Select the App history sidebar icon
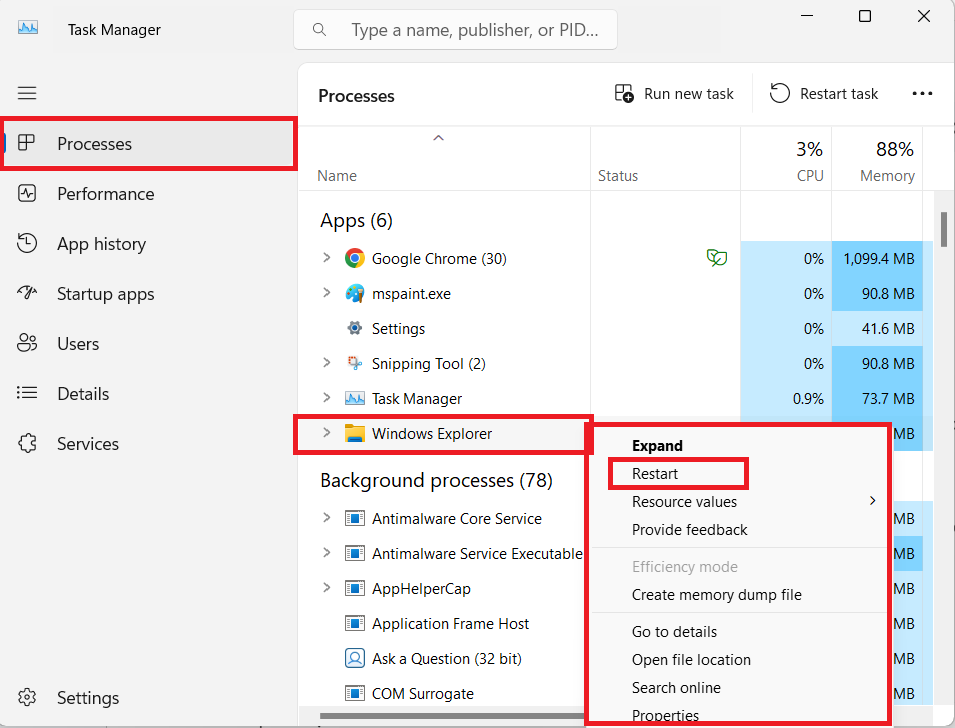Screen dimensions: 955x728 pyautogui.click(x=27, y=243)
